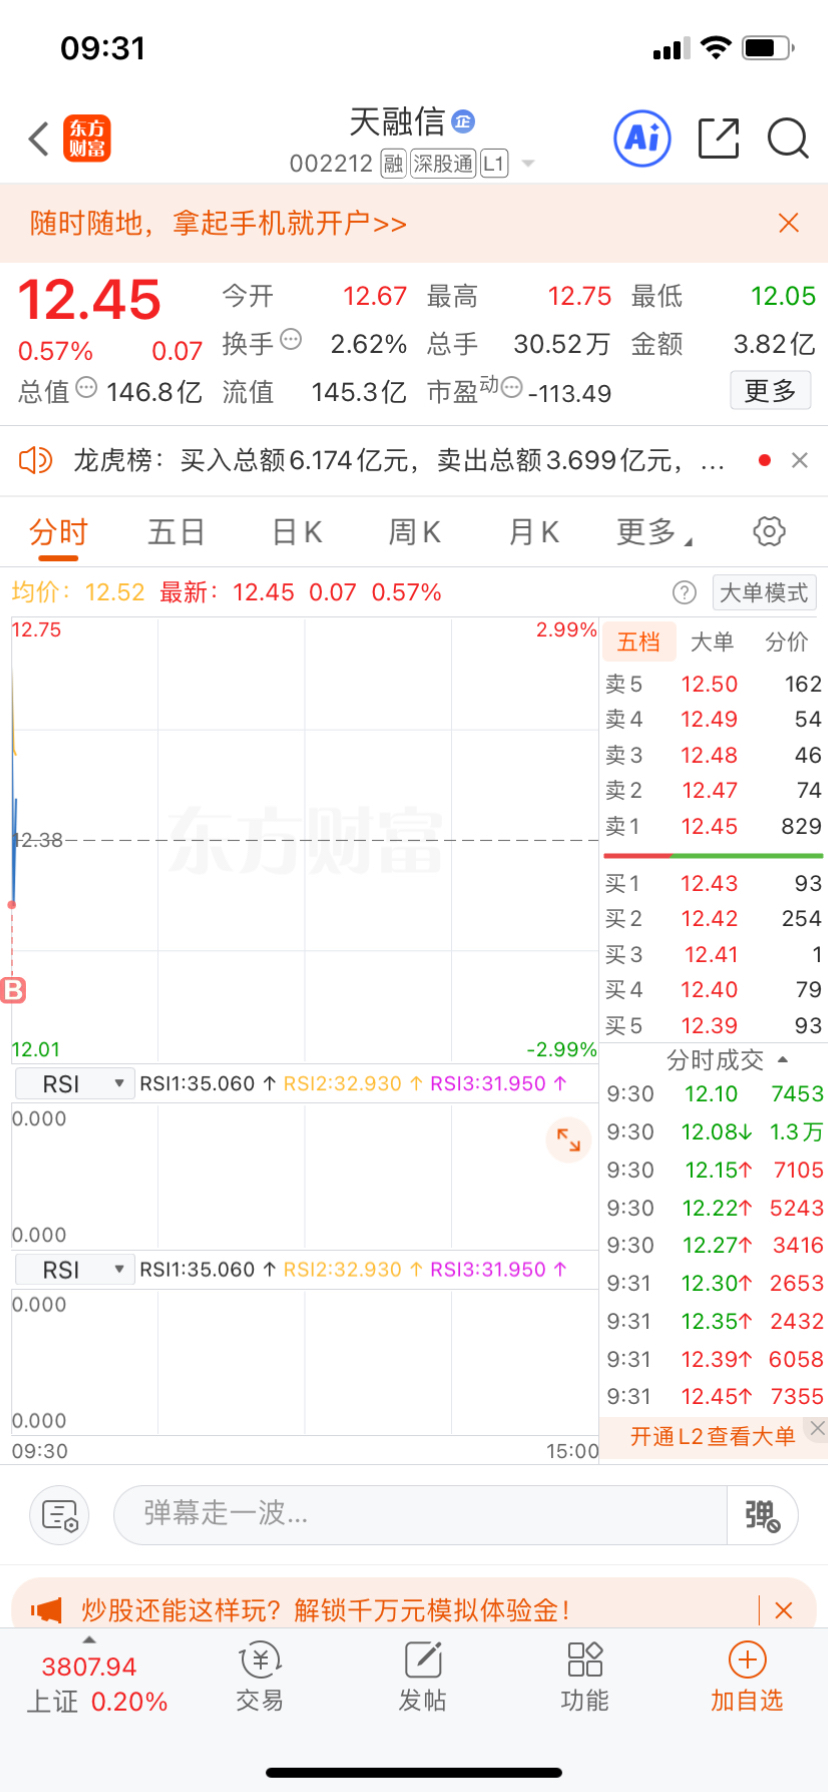The width and height of the screenshot is (828, 1792).
Task: Open the search magnifier icon
Action: click(788, 138)
